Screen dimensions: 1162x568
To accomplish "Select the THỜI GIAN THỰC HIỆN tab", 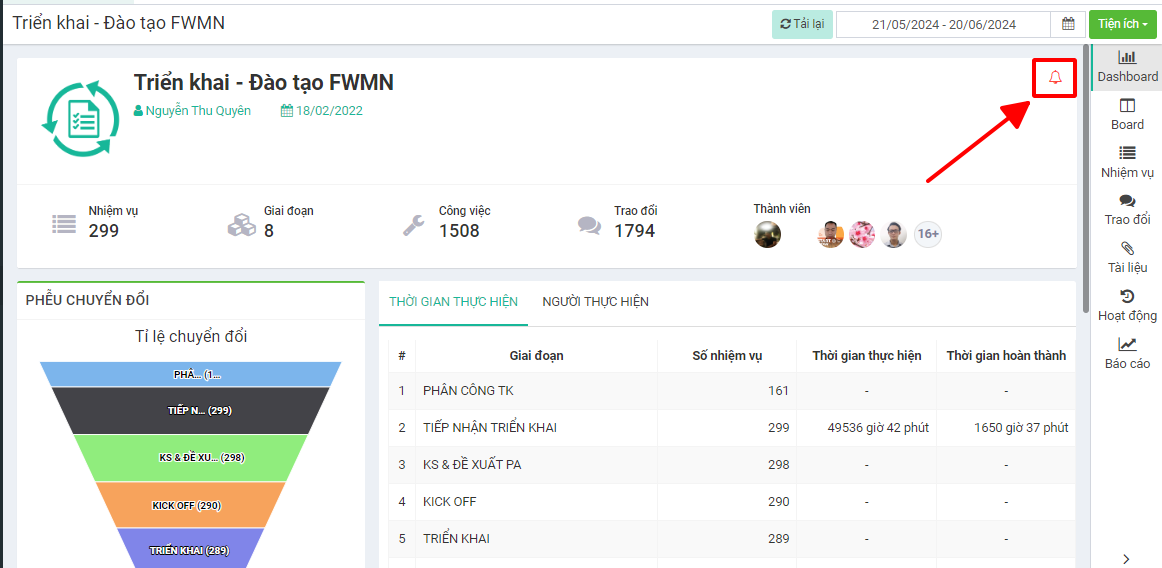I will tap(453, 302).
